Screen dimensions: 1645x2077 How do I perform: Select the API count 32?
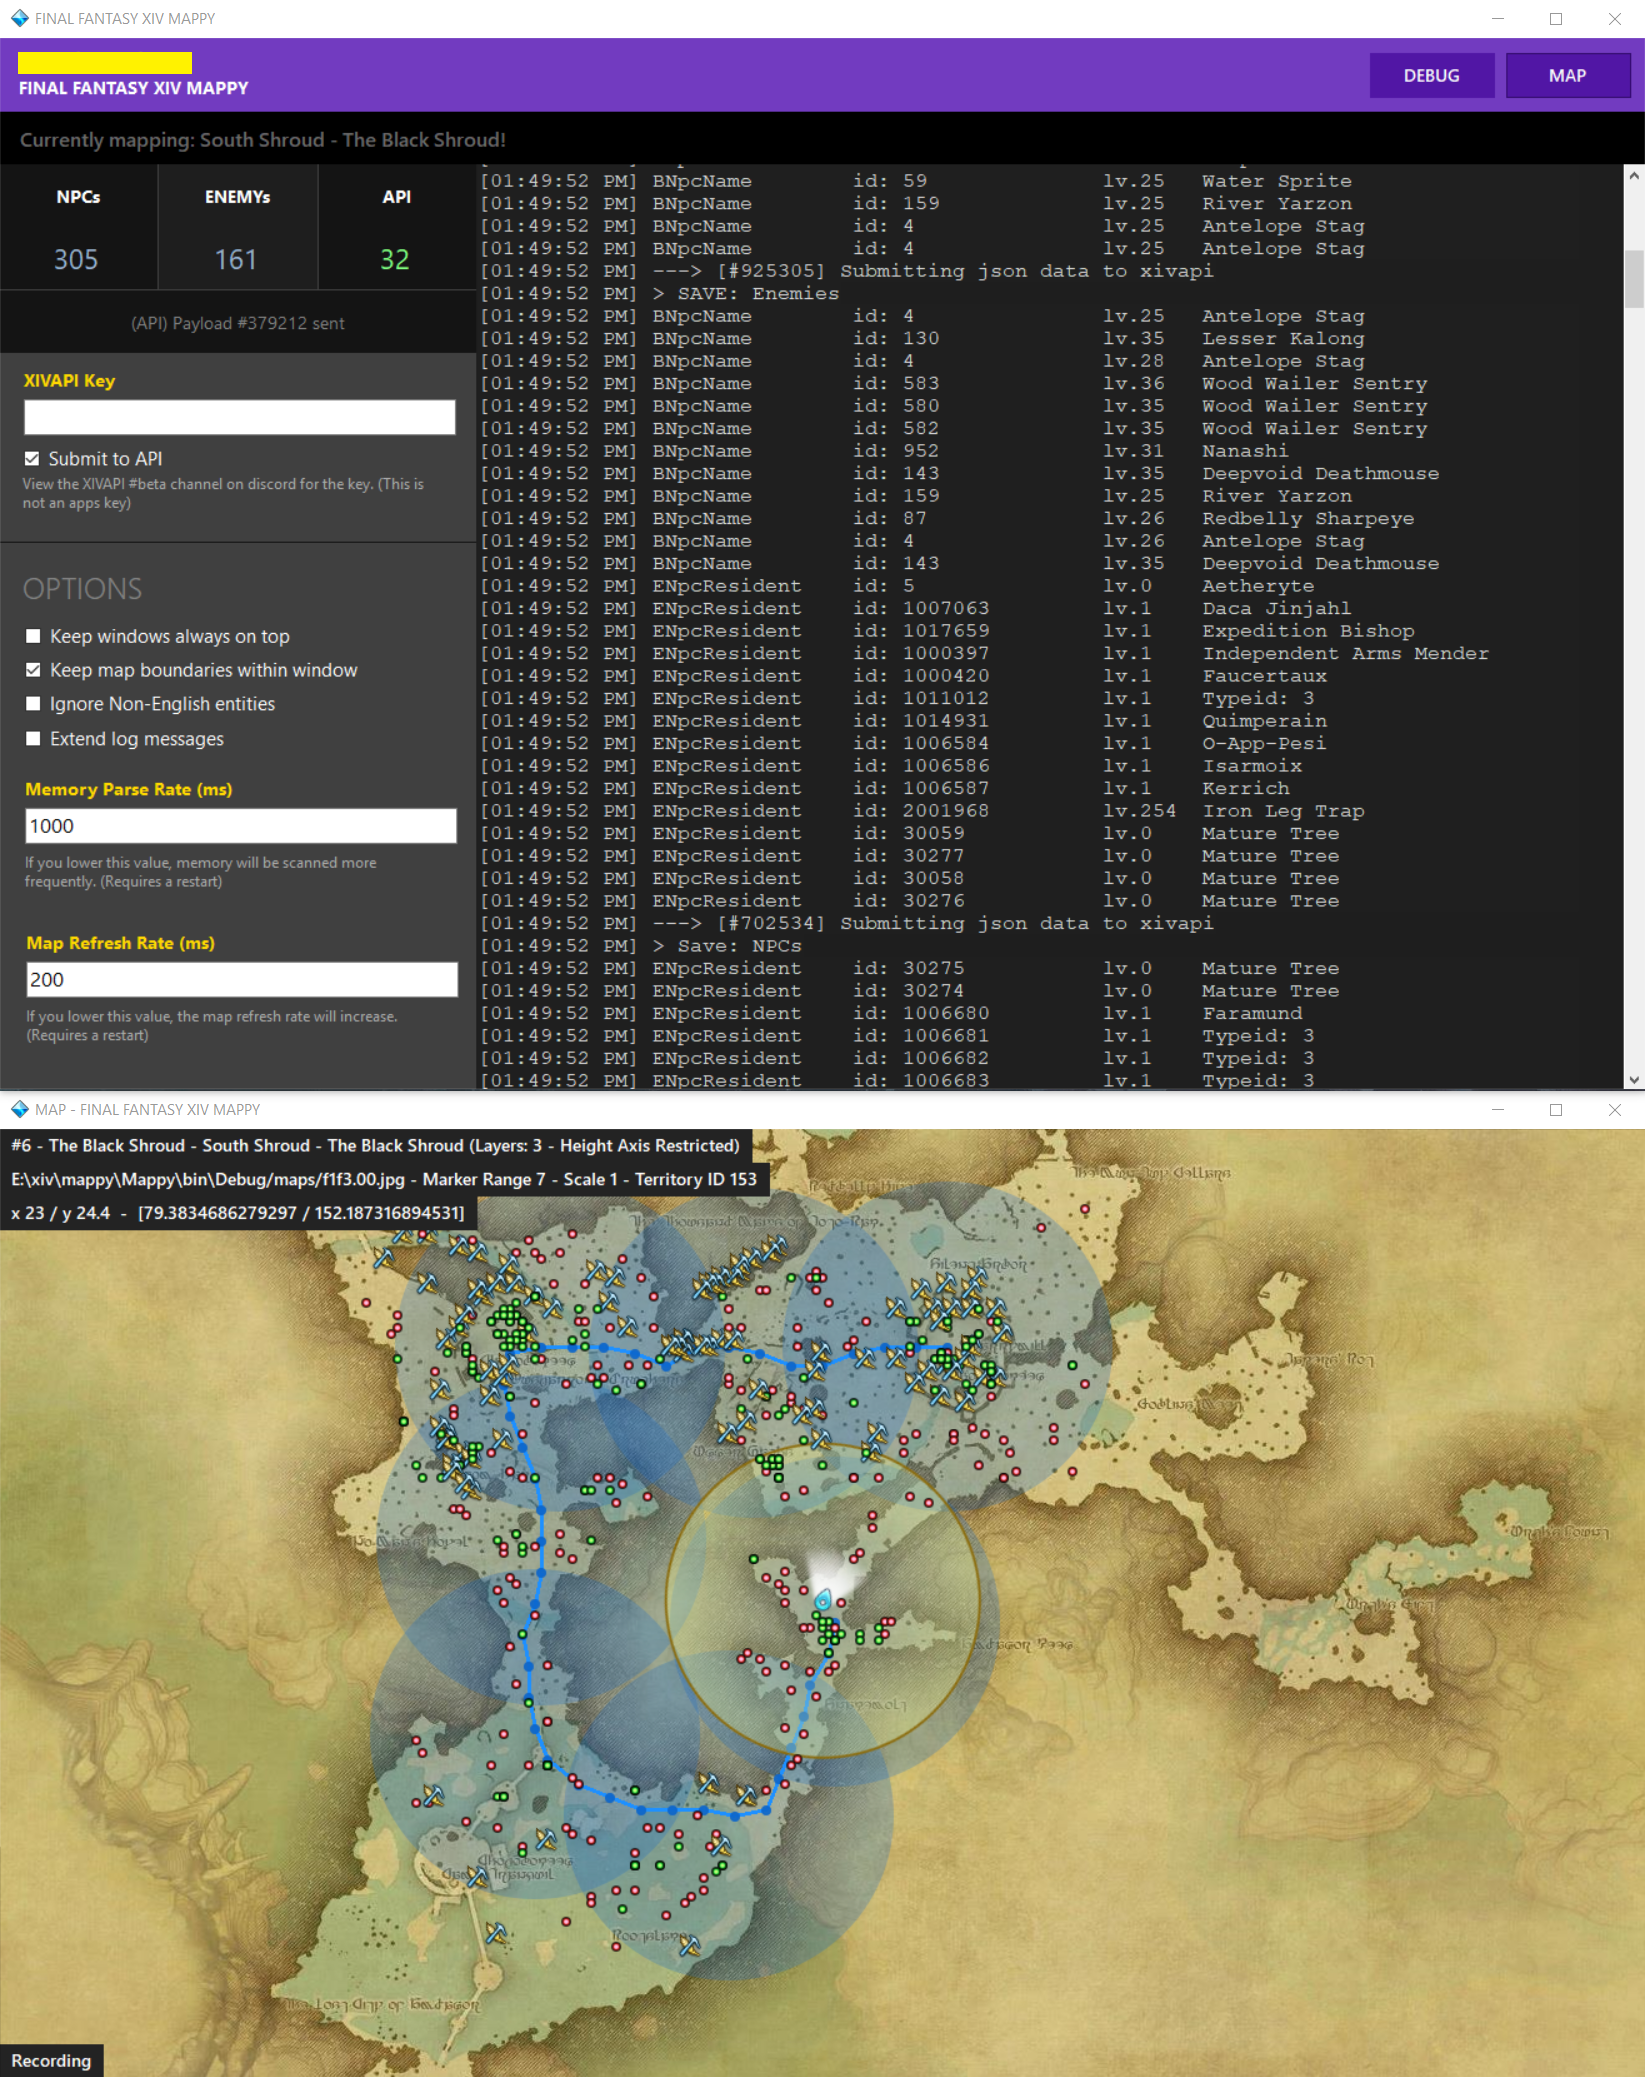tap(395, 260)
